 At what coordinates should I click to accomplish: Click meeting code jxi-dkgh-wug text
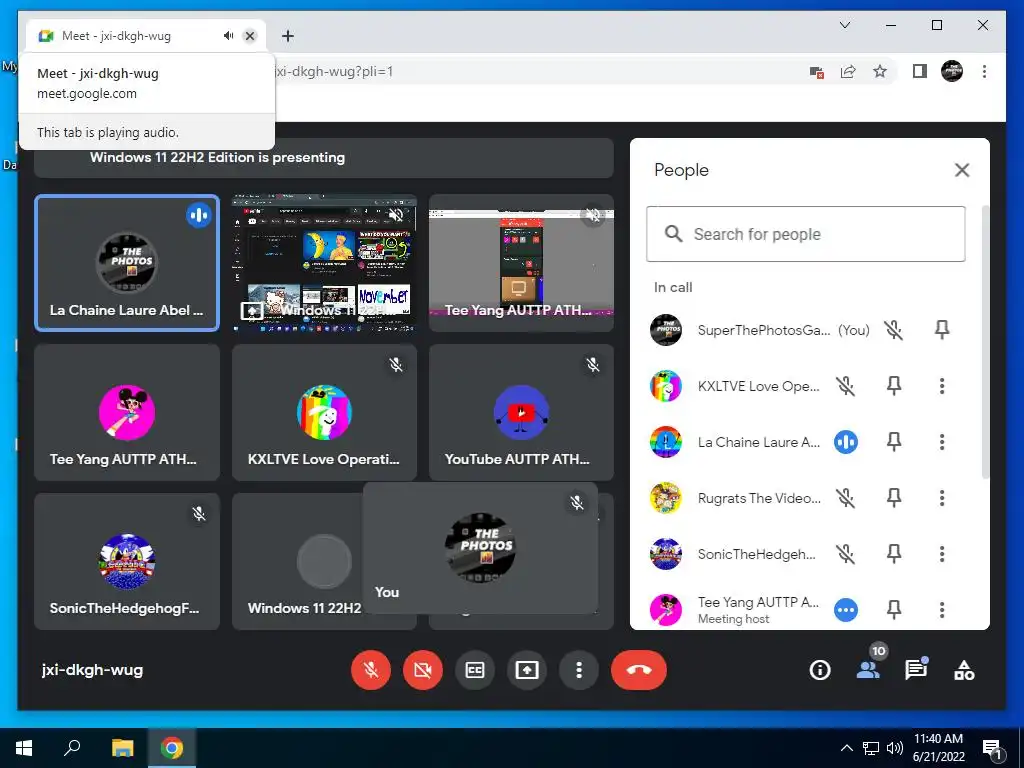click(x=92, y=670)
